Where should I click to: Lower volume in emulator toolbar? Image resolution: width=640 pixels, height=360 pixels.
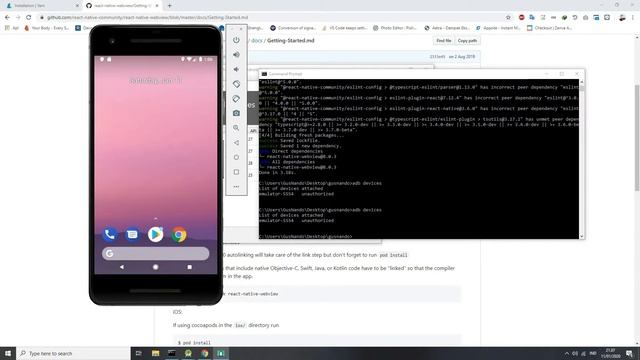(x=236, y=69)
